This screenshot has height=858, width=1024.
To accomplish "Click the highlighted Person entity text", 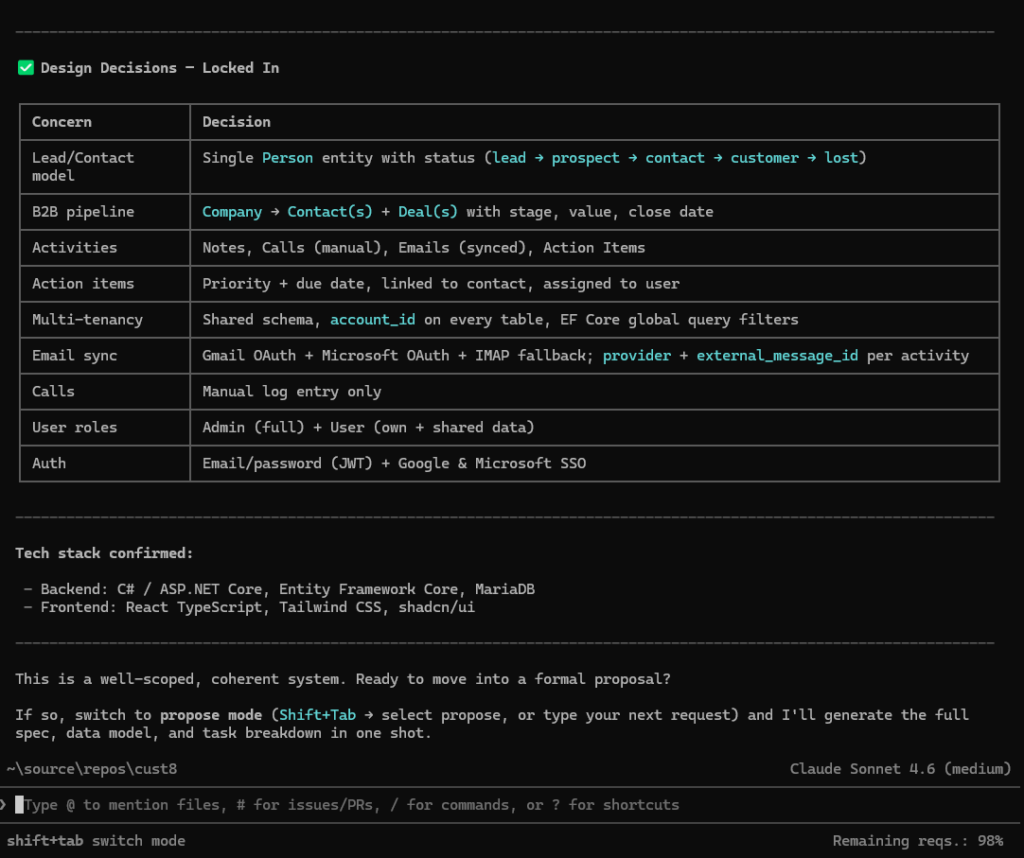I will 287,158.
